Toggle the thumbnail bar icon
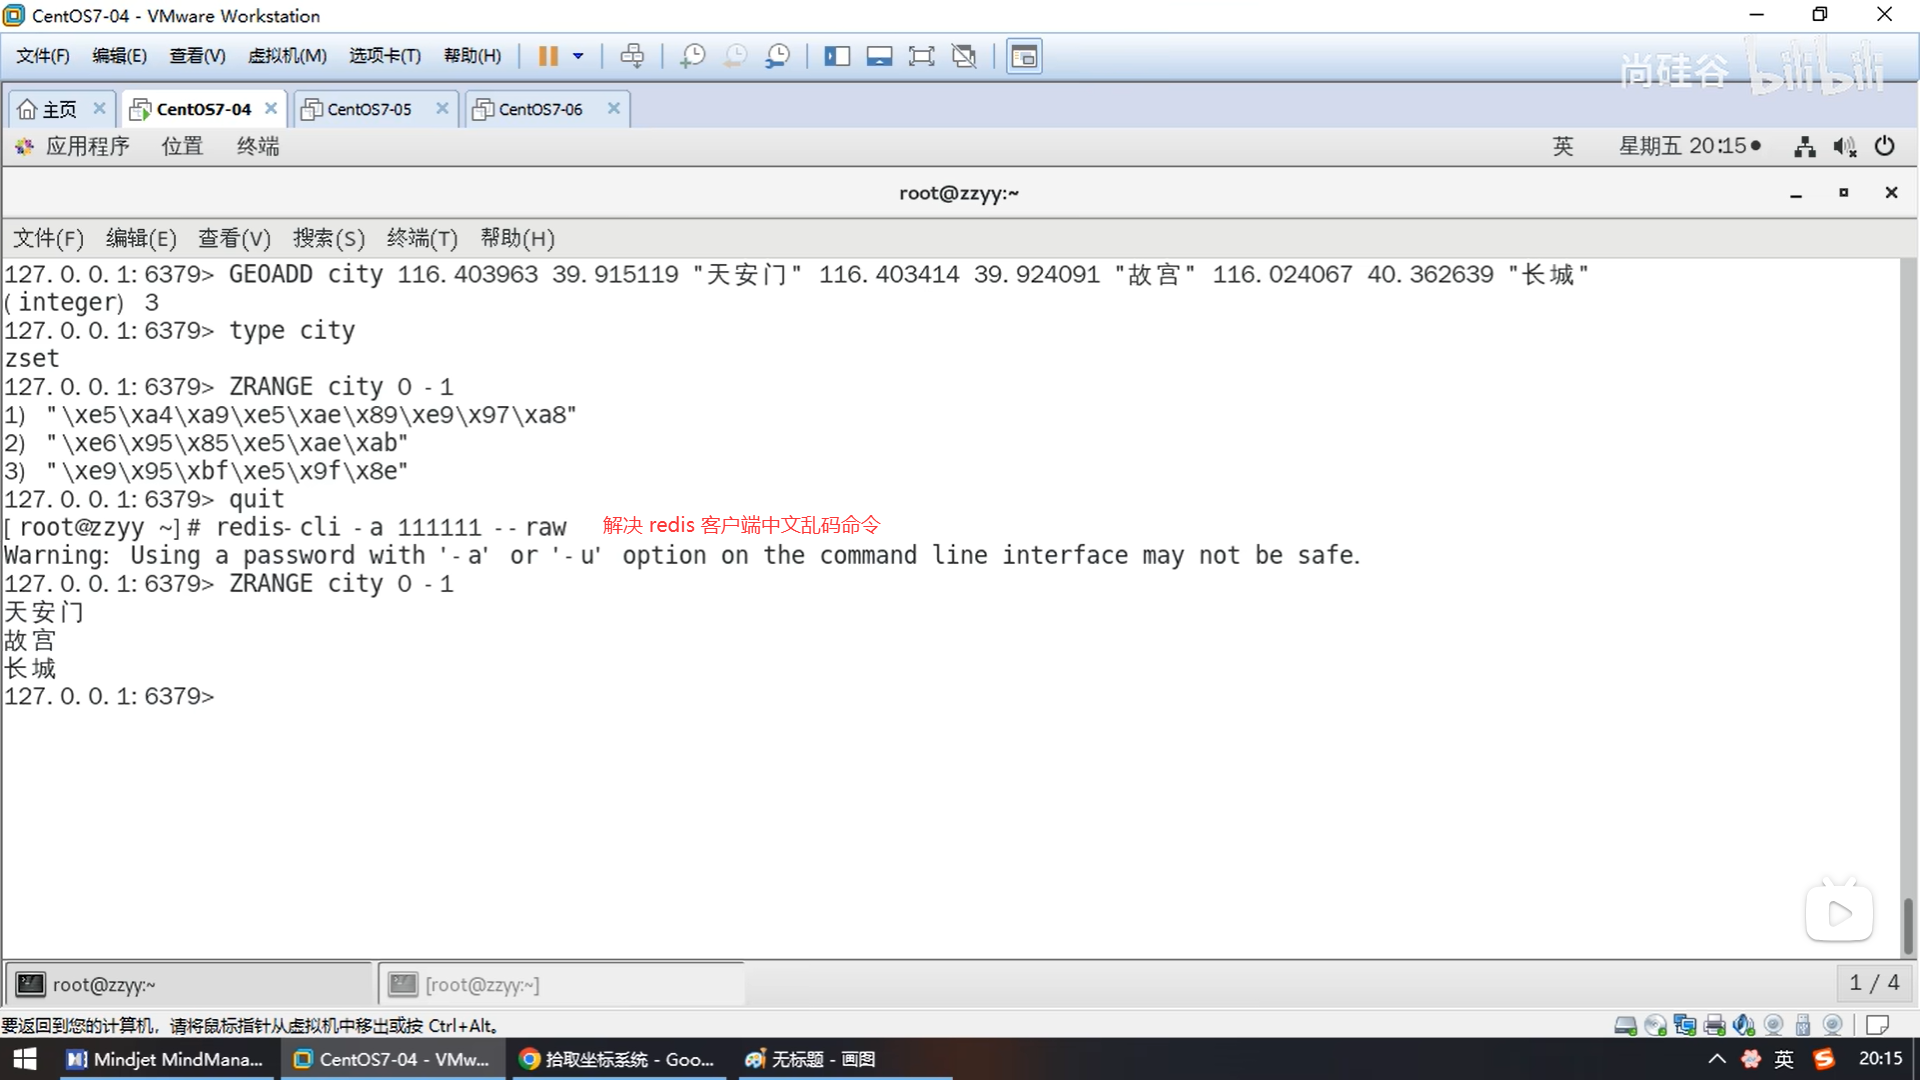The width and height of the screenshot is (1920, 1080). pyautogui.click(x=879, y=56)
